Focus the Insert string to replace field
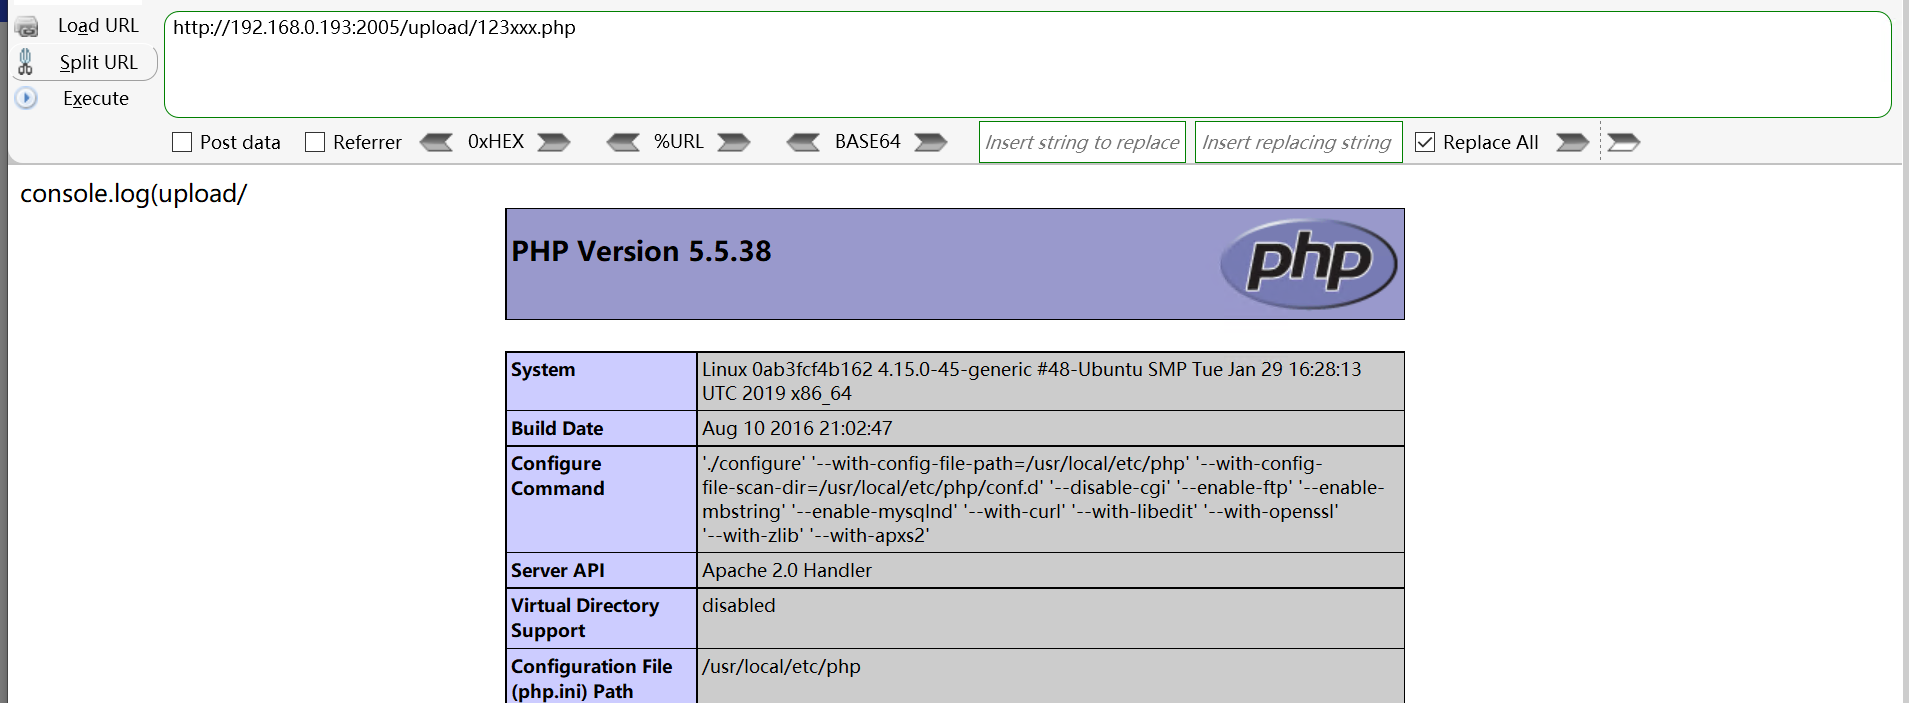1909x703 pixels. click(x=1082, y=142)
